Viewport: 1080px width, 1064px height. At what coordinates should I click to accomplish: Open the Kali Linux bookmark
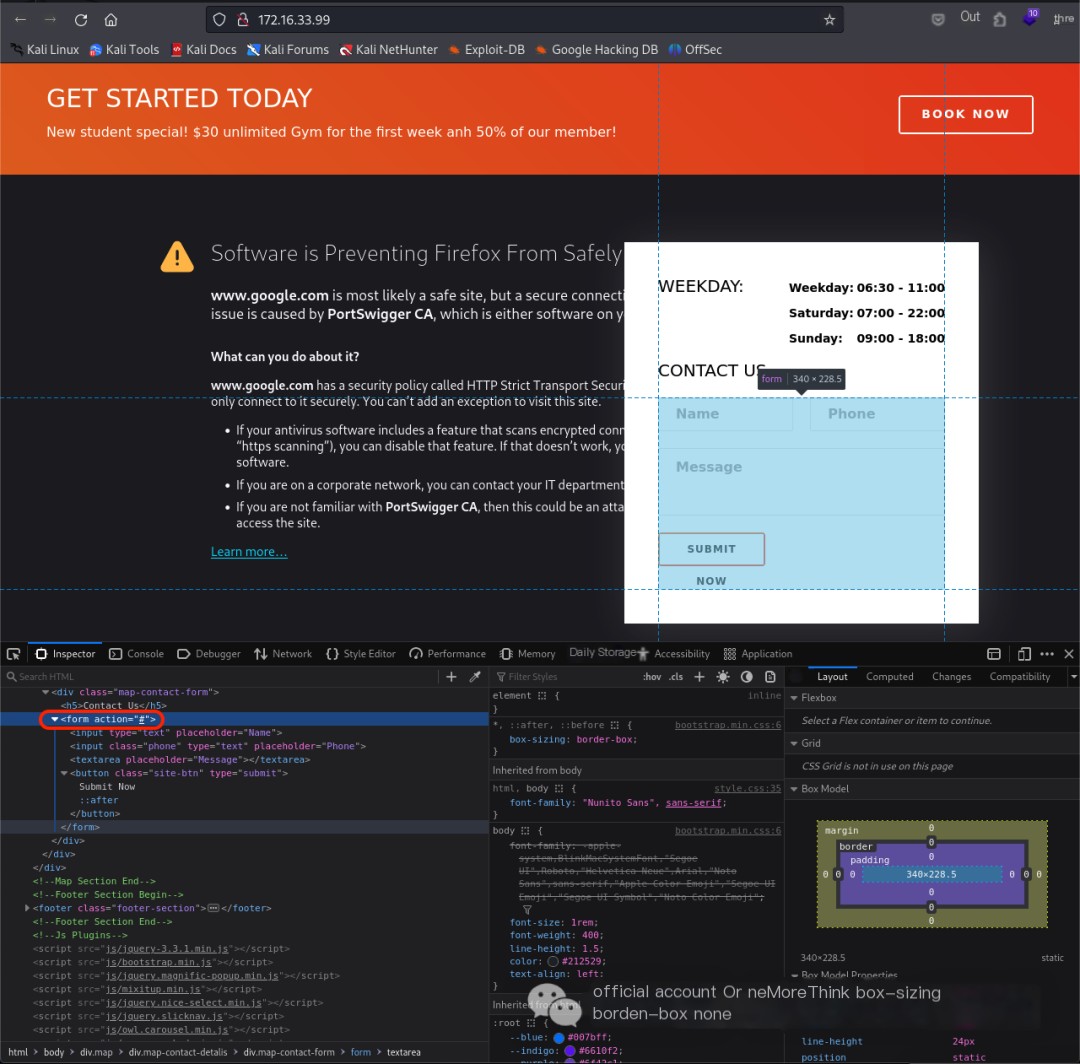click(x=45, y=50)
